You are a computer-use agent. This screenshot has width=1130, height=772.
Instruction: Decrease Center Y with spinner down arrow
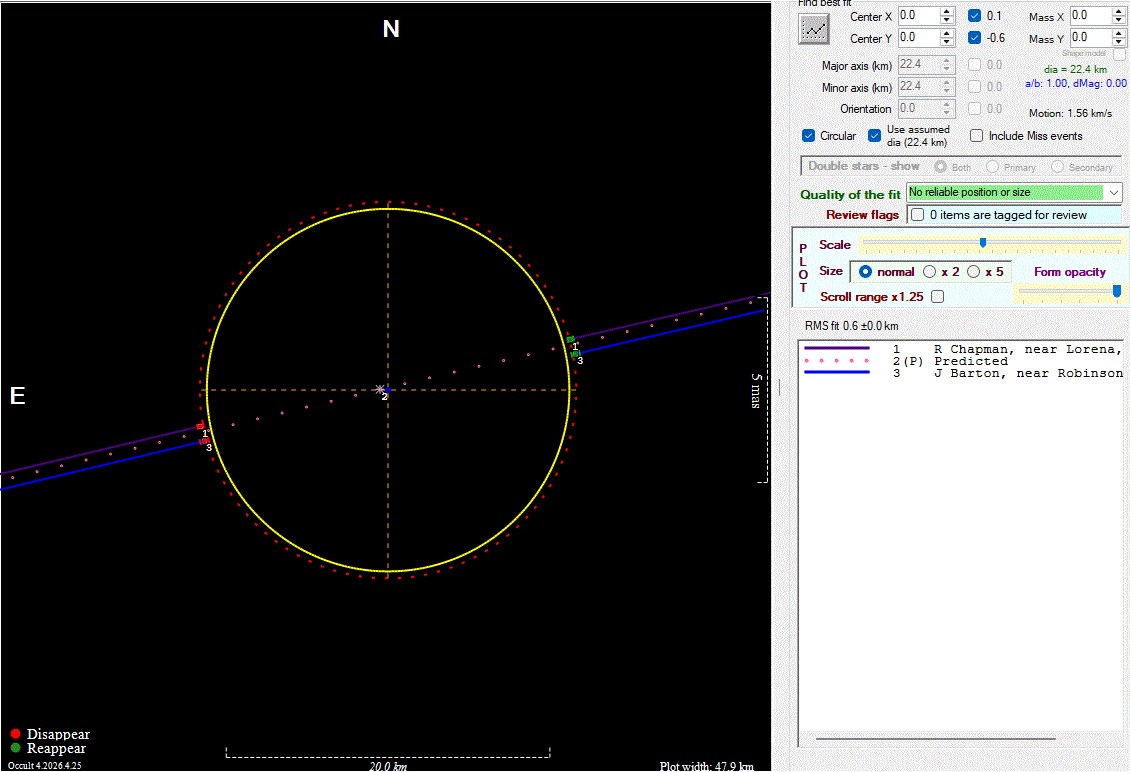click(x=947, y=42)
